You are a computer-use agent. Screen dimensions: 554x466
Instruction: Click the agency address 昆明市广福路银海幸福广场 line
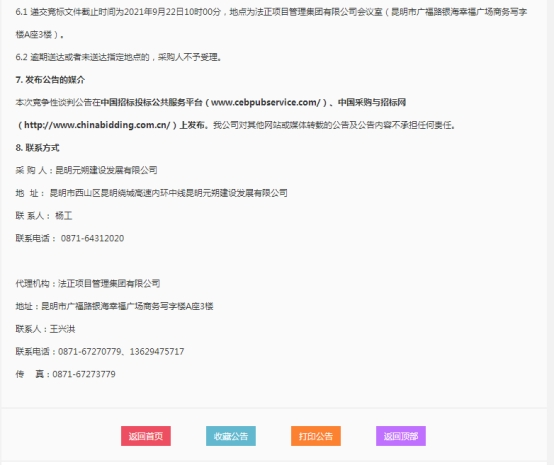click(x=114, y=306)
